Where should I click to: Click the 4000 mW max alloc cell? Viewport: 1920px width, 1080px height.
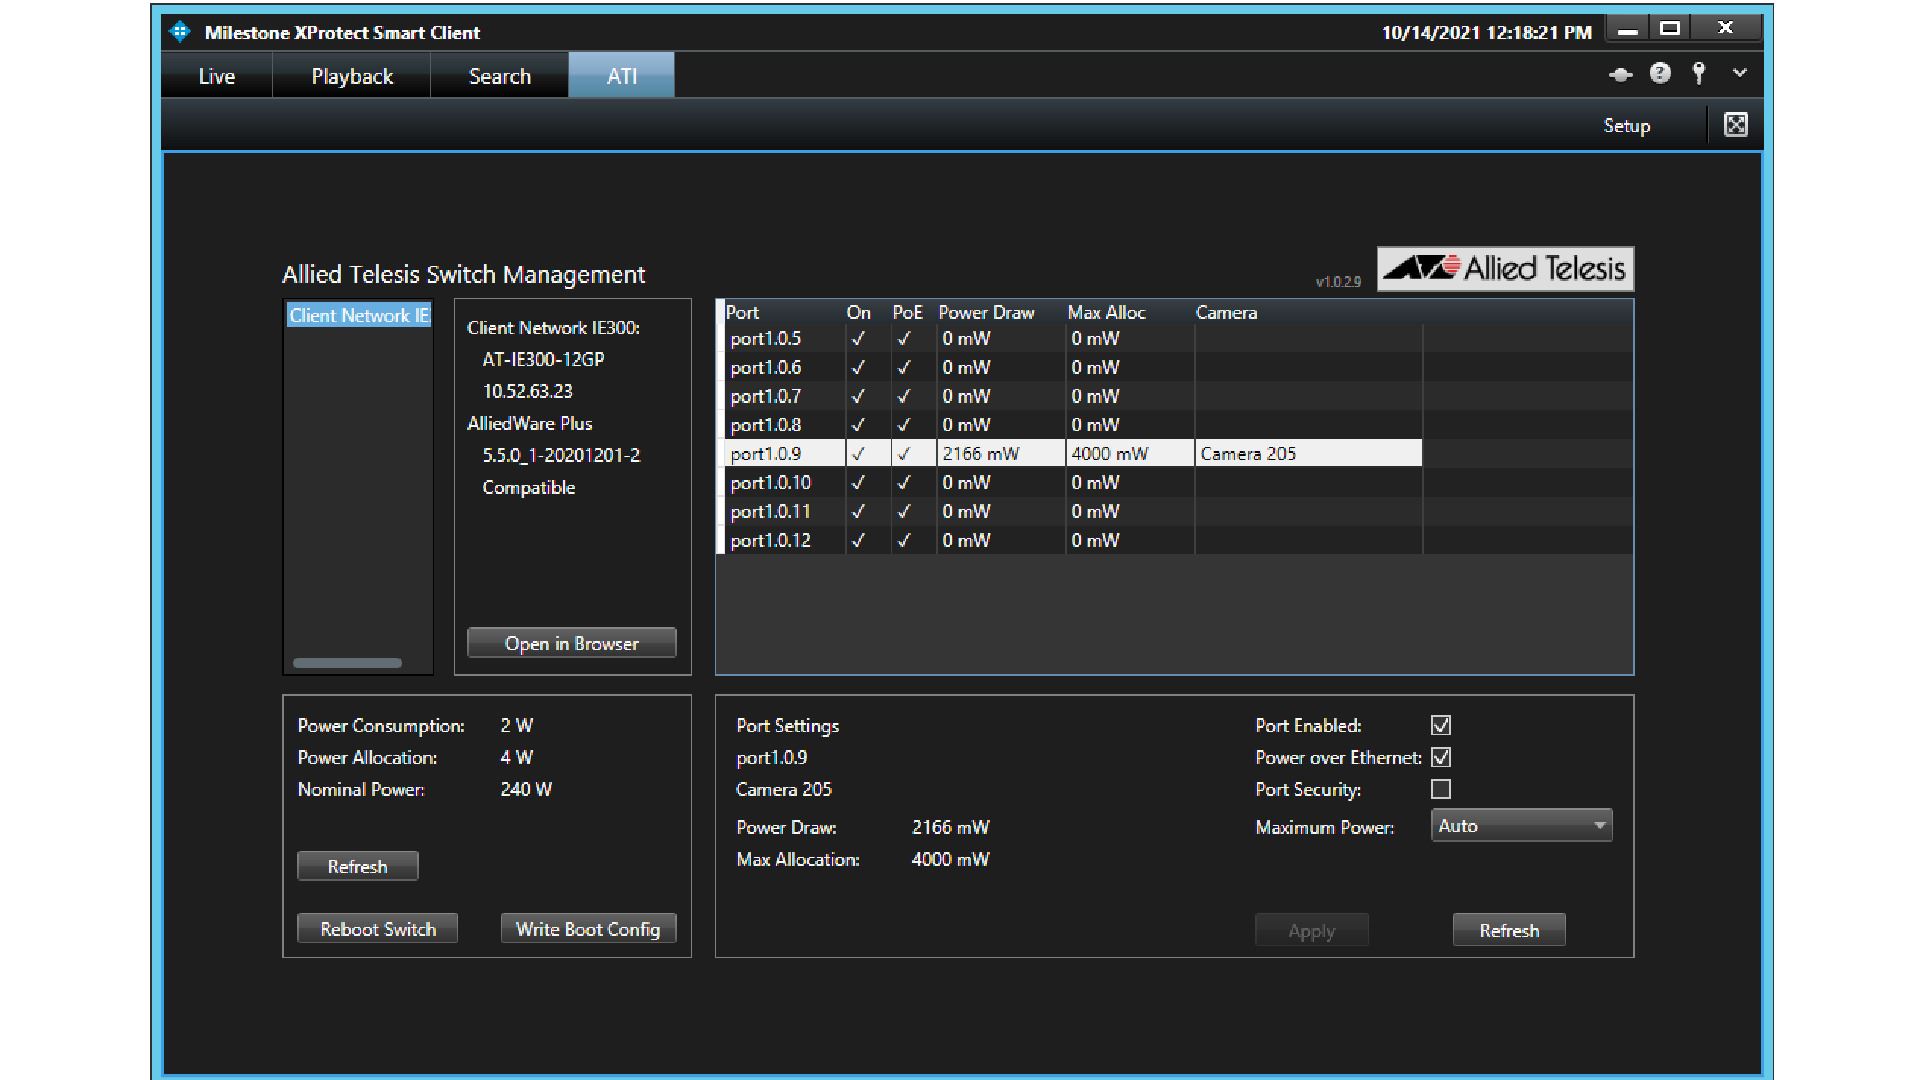click(x=1130, y=454)
